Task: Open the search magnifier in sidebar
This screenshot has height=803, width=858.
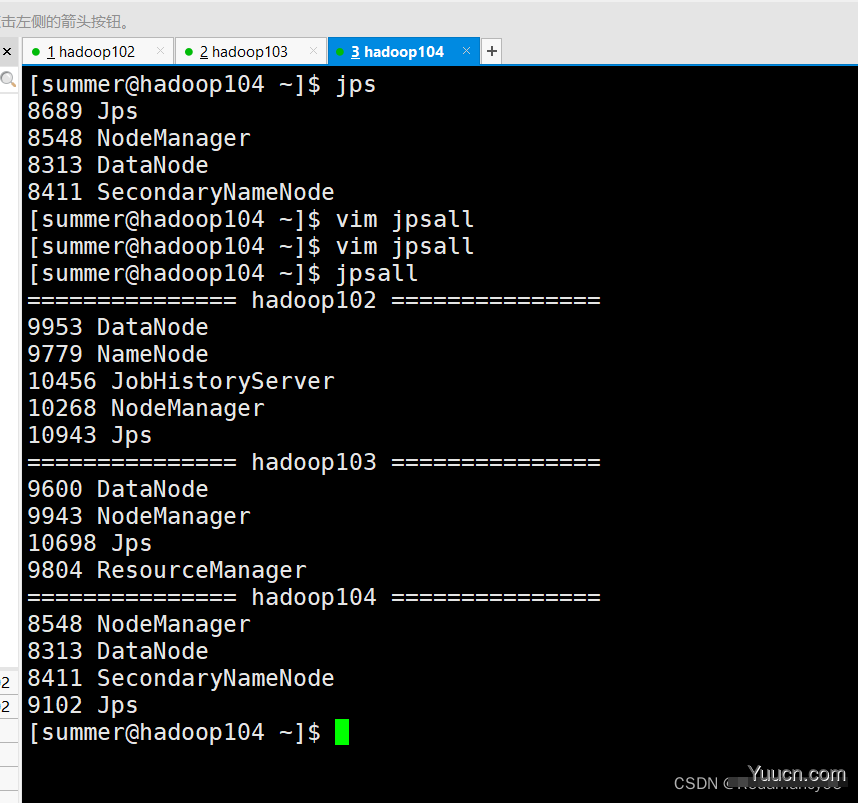Action: [8, 80]
